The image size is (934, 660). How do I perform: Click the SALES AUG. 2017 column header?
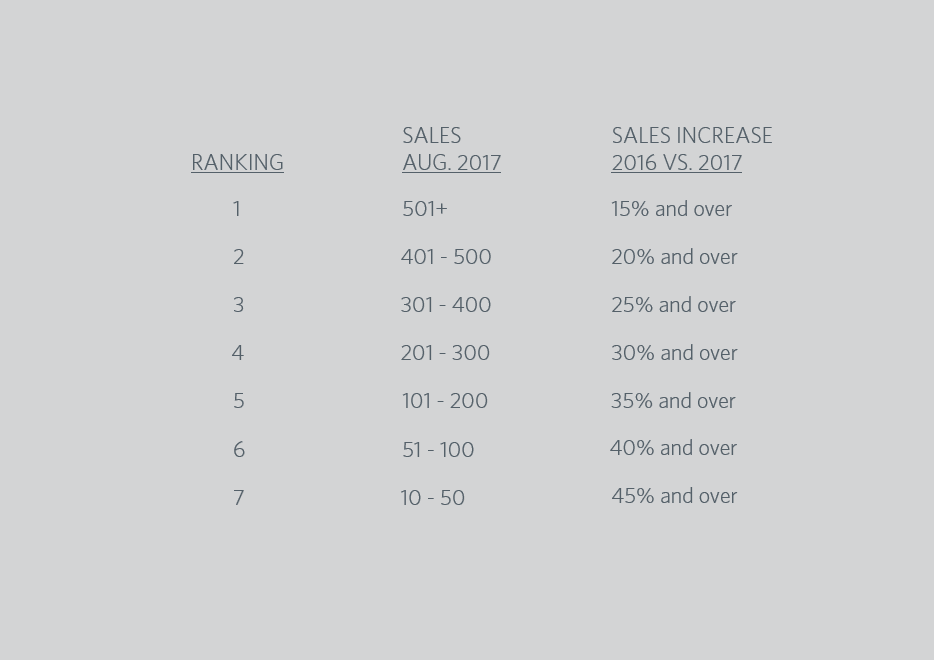point(451,150)
